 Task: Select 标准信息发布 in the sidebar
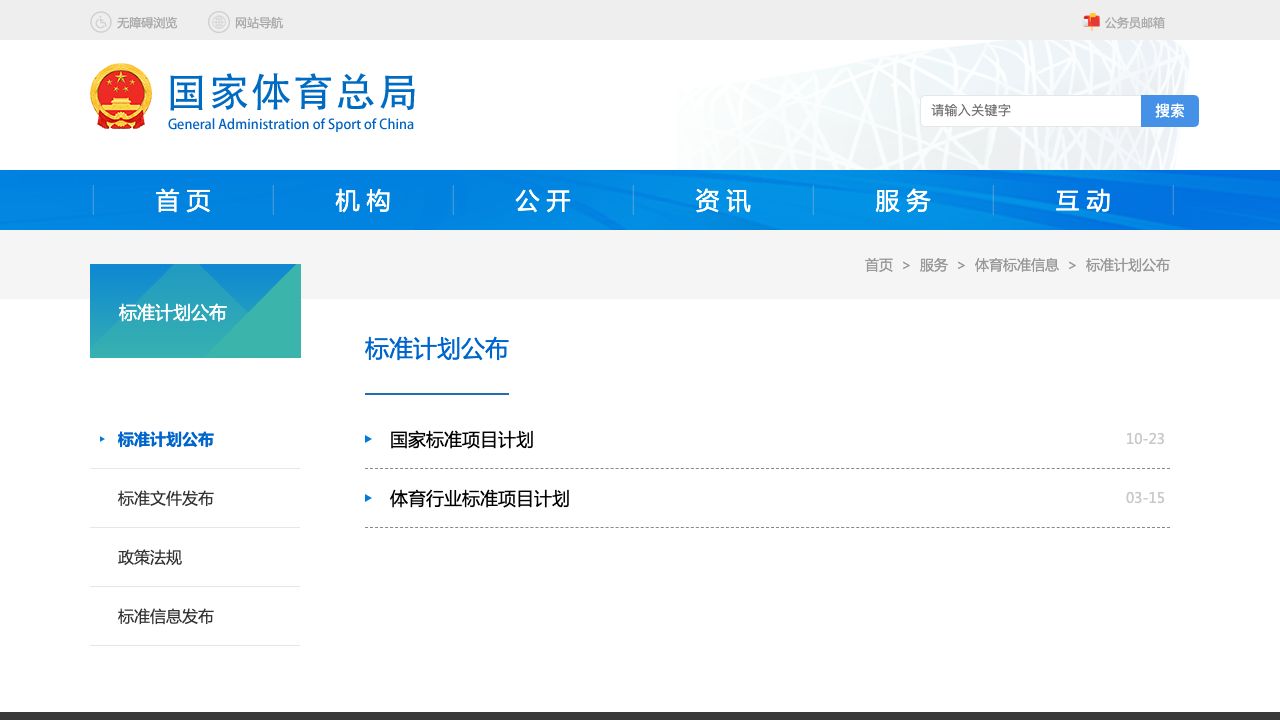(166, 616)
